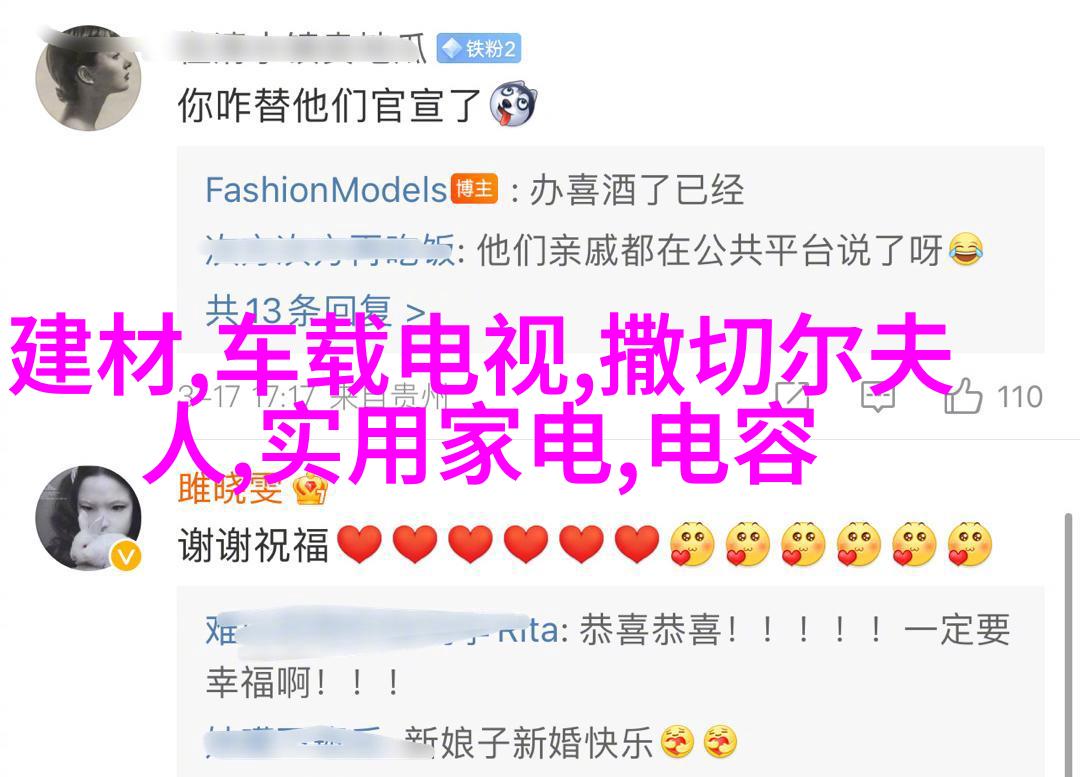
Task: Open the comment reply icon
Action: [x=878, y=397]
